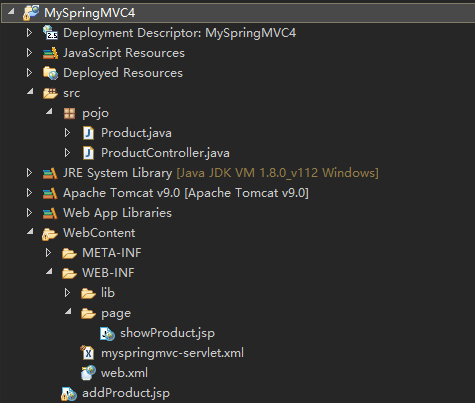Select the src label
Image resolution: width=475 pixels, height=403 pixels.
72,93
